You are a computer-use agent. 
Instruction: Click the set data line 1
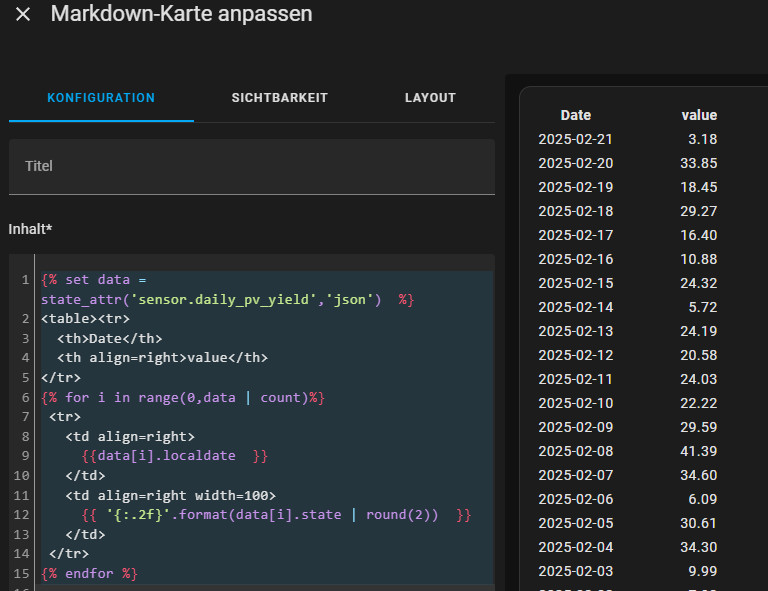(x=94, y=280)
